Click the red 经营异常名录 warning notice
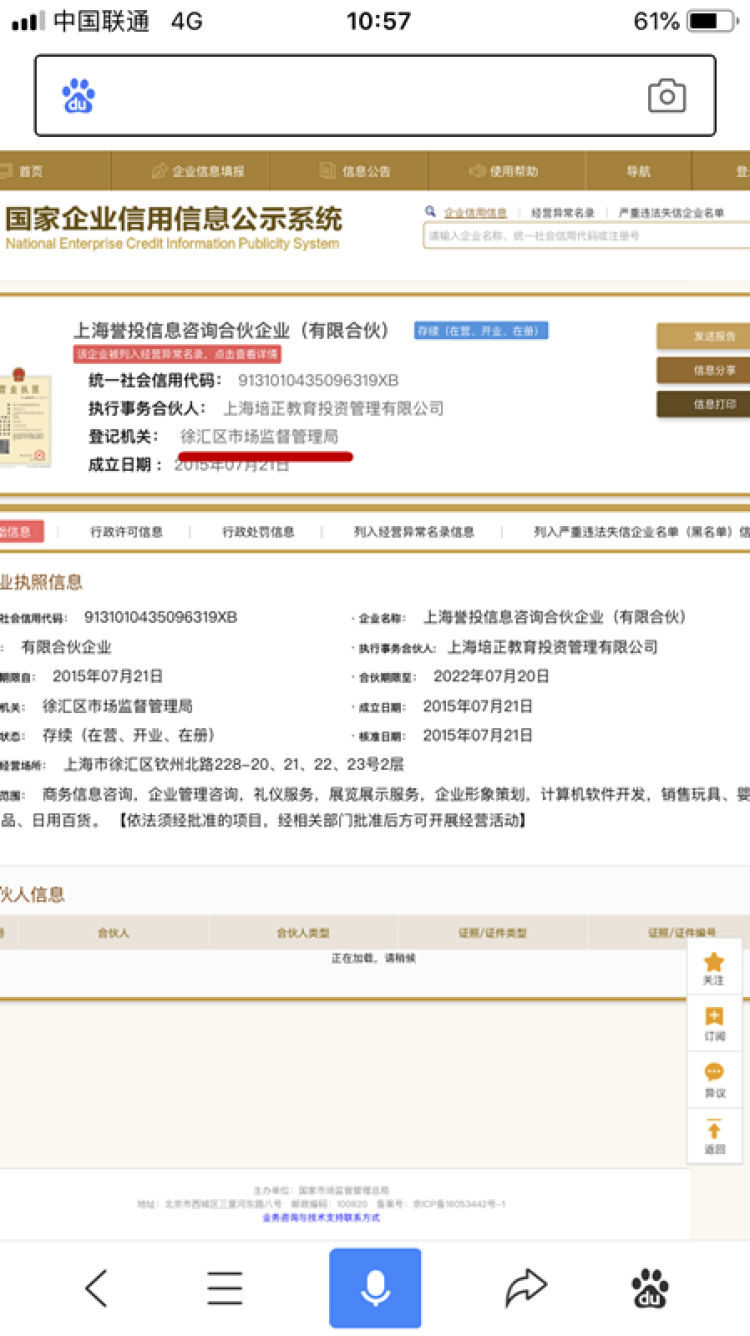750x1336 pixels. click(178, 354)
